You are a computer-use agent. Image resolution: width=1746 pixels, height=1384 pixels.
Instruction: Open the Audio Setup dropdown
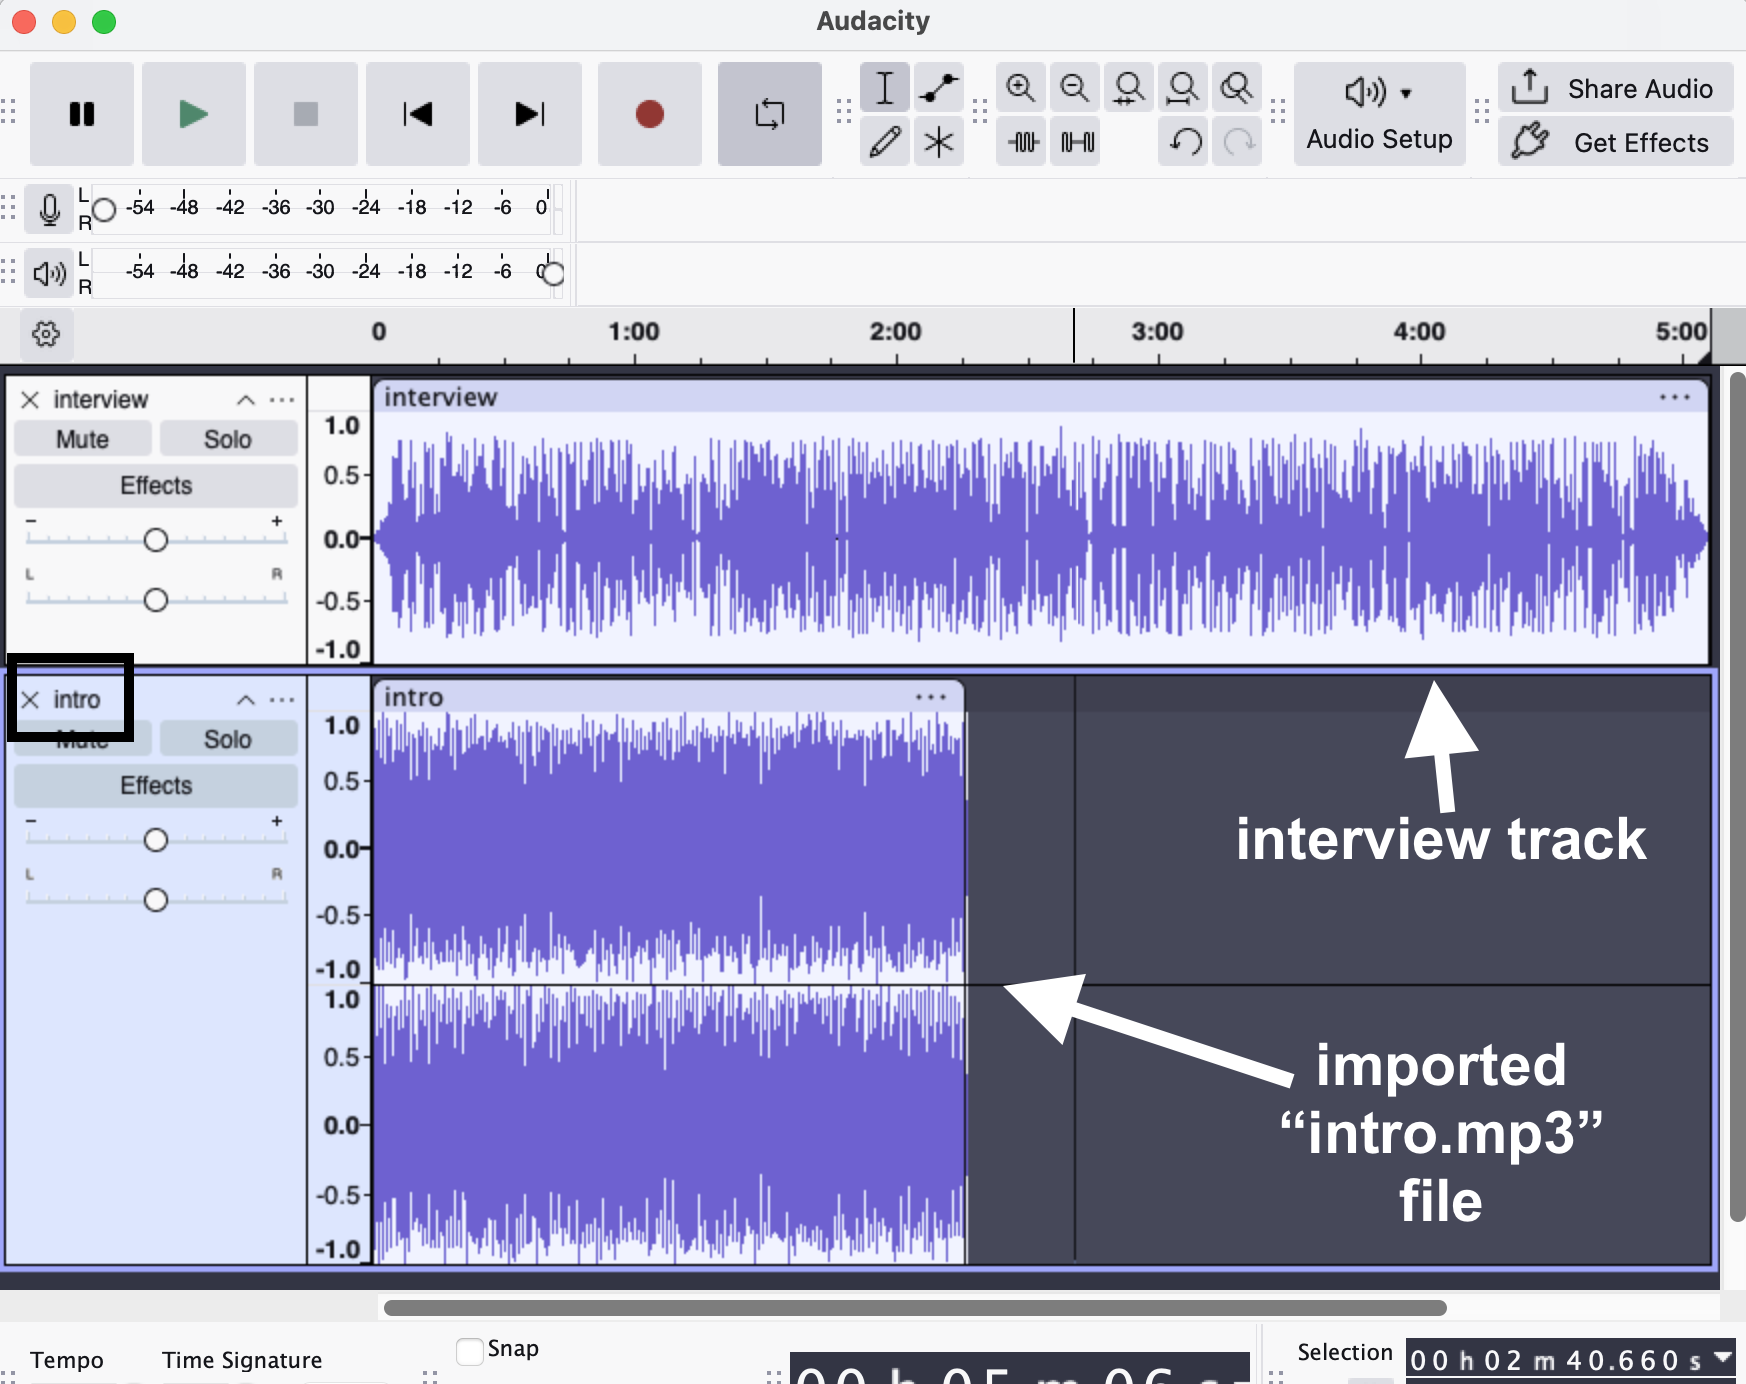(x=1380, y=114)
